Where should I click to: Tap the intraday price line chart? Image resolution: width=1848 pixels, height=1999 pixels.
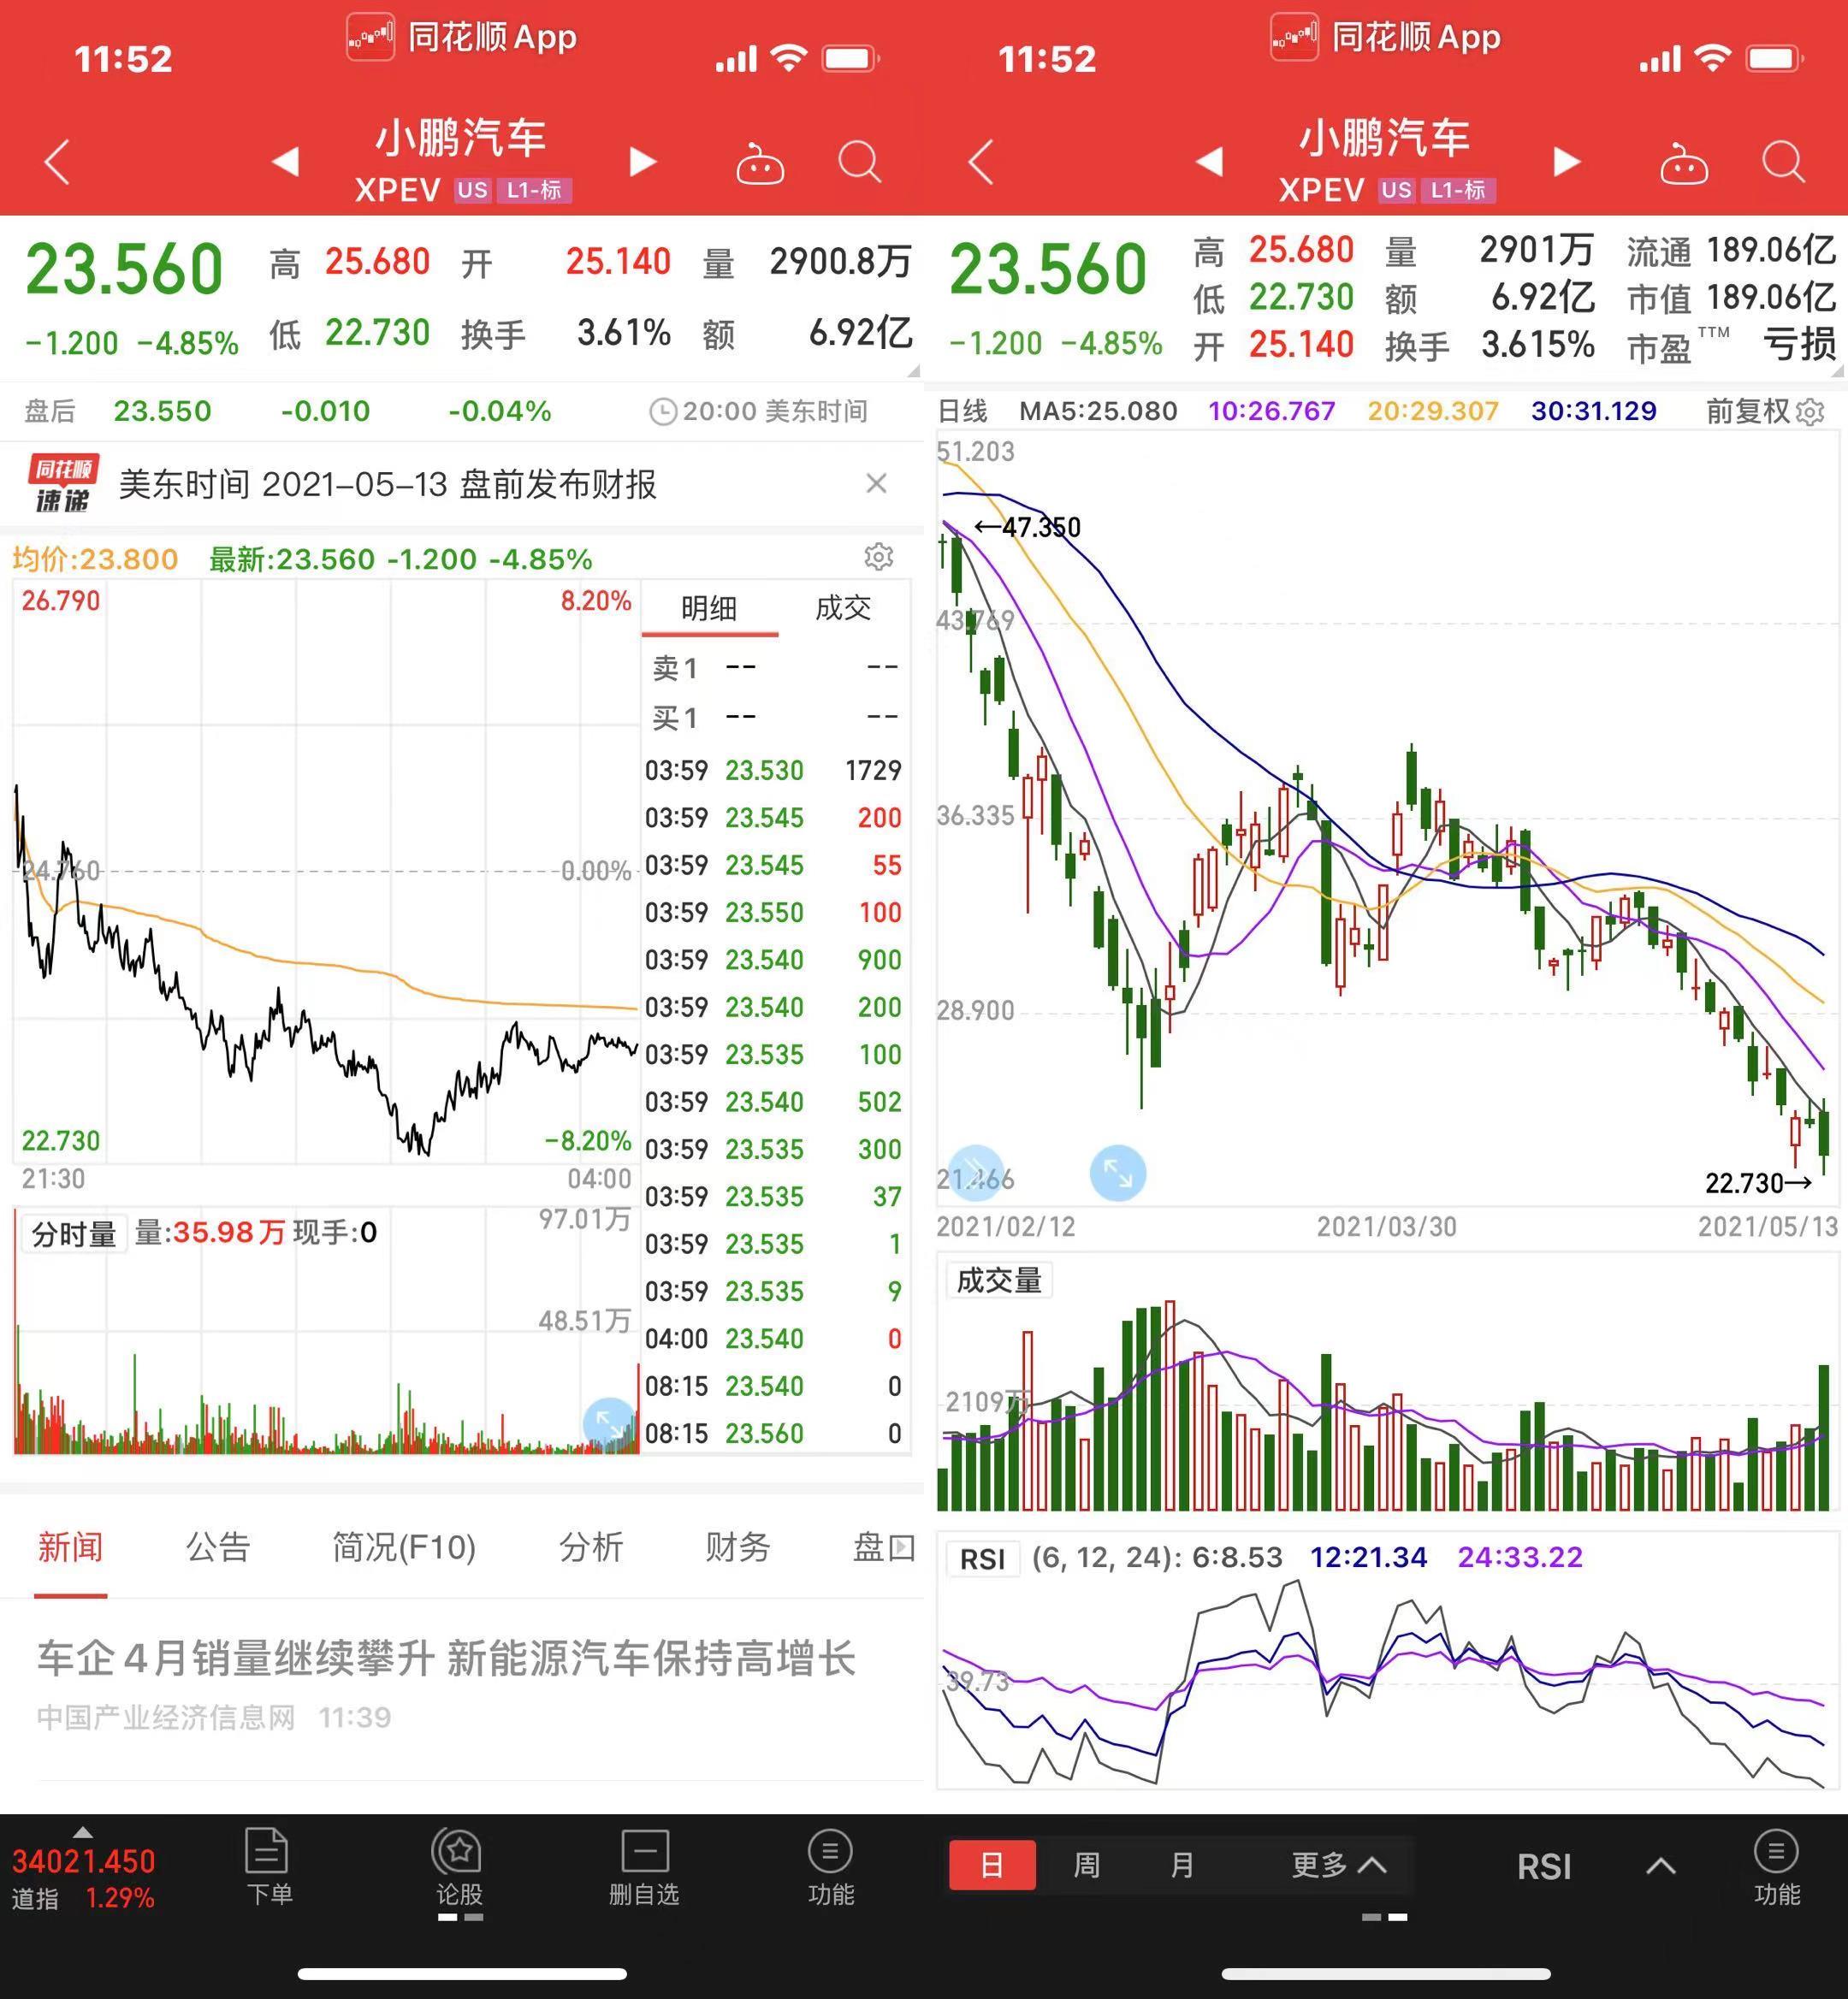point(326,870)
